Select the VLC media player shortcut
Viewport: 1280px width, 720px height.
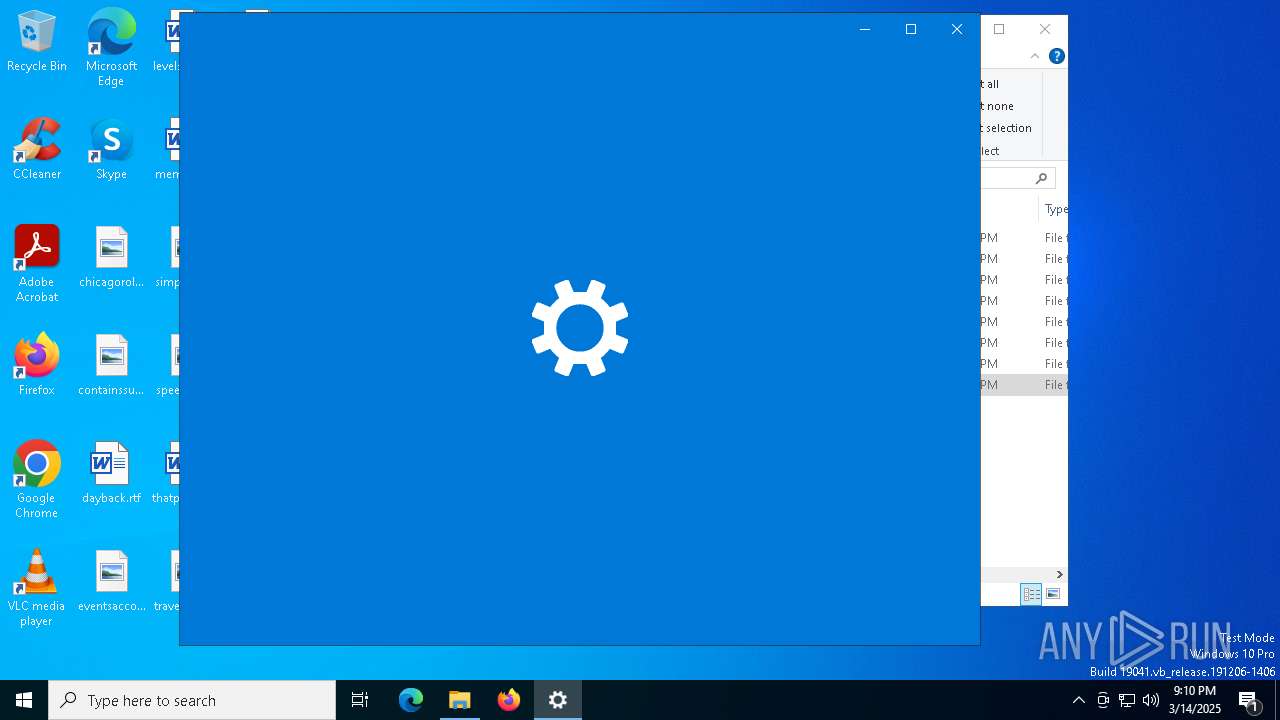(x=37, y=588)
